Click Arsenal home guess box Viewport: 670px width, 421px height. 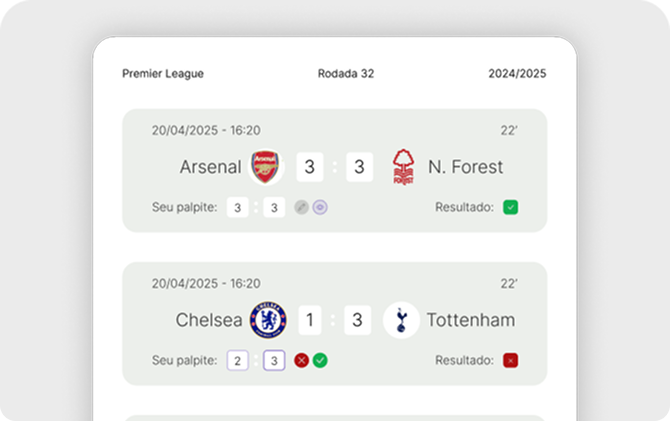pyautogui.click(x=238, y=208)
